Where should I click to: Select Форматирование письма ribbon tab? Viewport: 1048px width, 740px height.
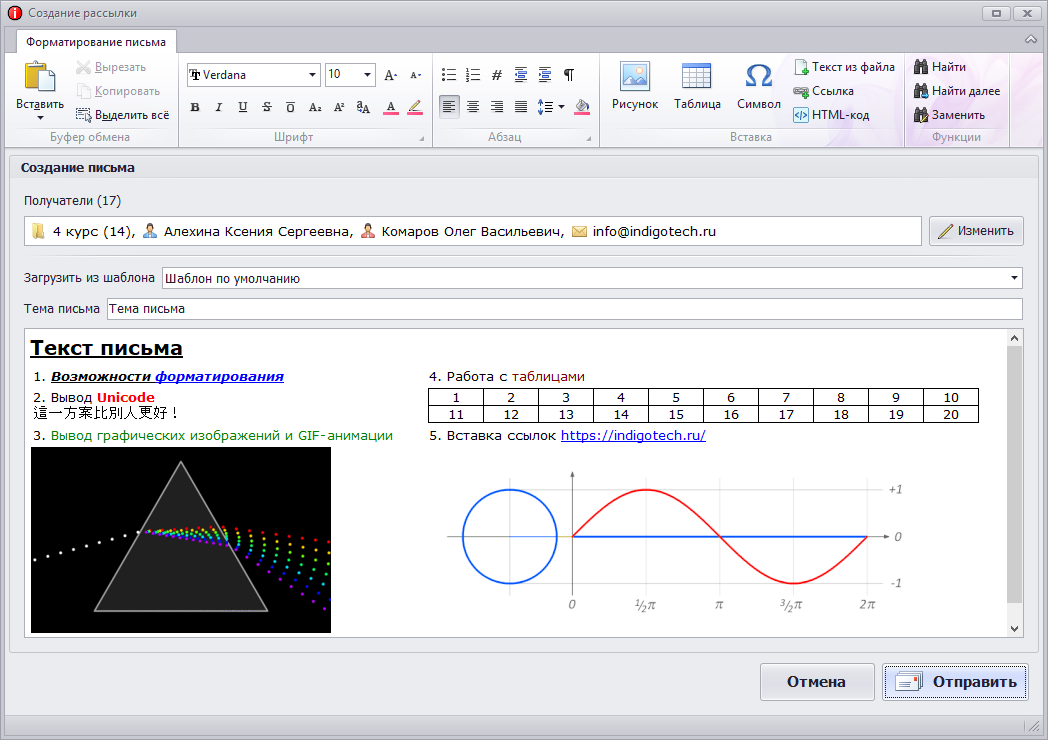(96, 42)
